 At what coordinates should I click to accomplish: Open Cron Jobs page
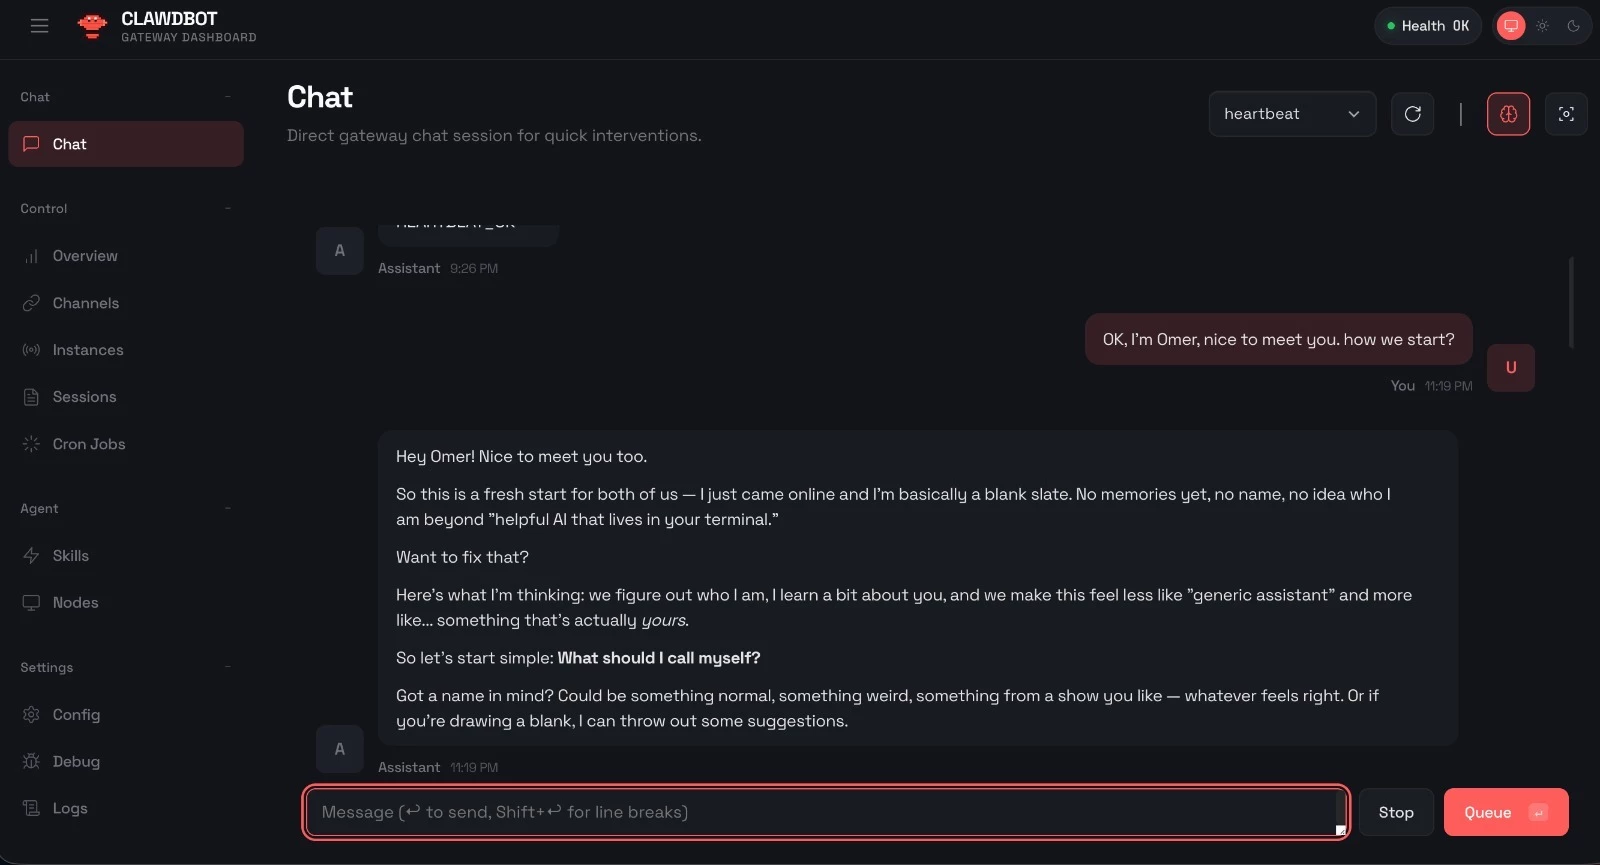point(88,444)
